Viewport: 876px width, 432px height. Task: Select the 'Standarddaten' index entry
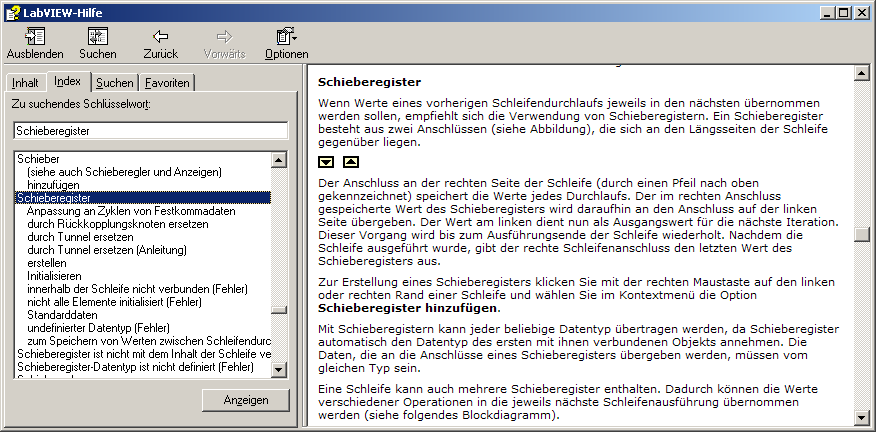pyautogui.click(x=62, y=315)
